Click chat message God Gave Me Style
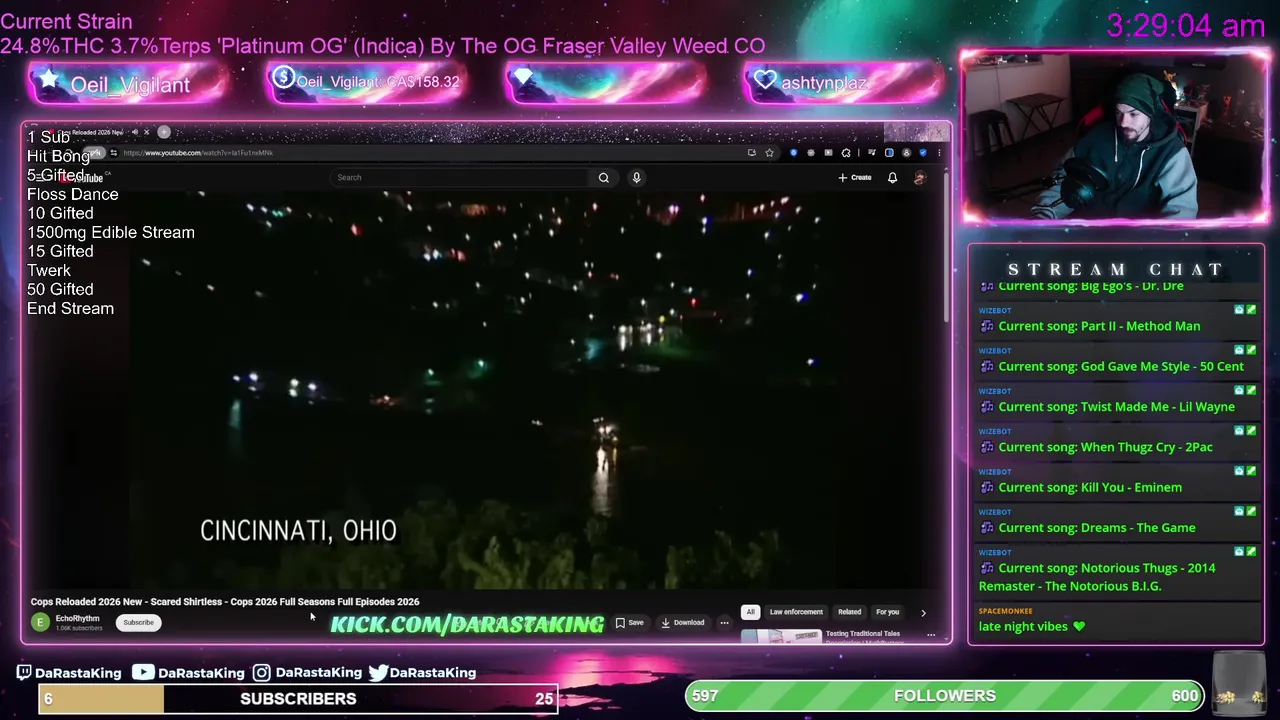This screenshot has height=720, width=1280. tap(1121, 366)
